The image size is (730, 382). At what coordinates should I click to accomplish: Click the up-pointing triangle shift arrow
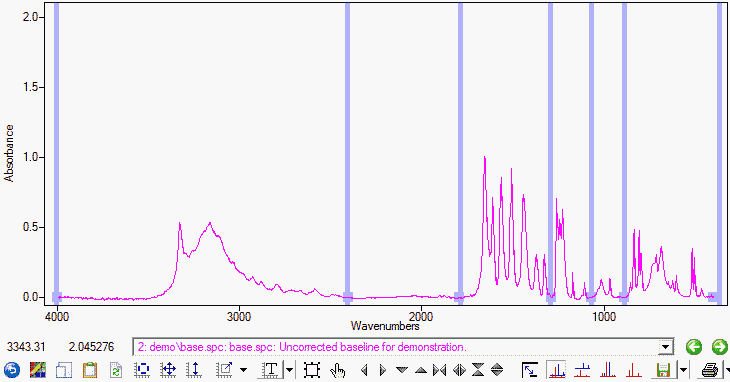pos(421,370)
